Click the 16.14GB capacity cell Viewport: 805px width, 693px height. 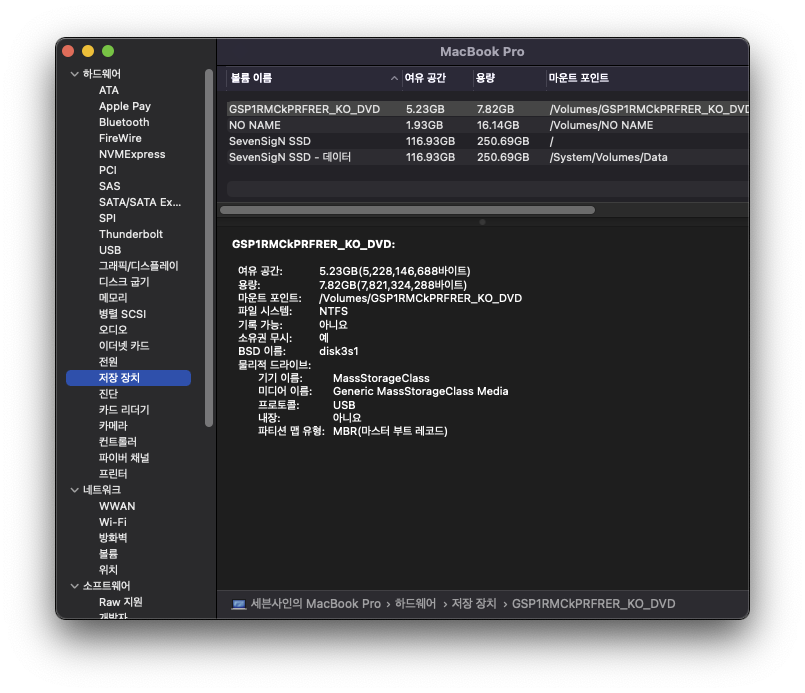pyautogui.click(x=498, y=125)
